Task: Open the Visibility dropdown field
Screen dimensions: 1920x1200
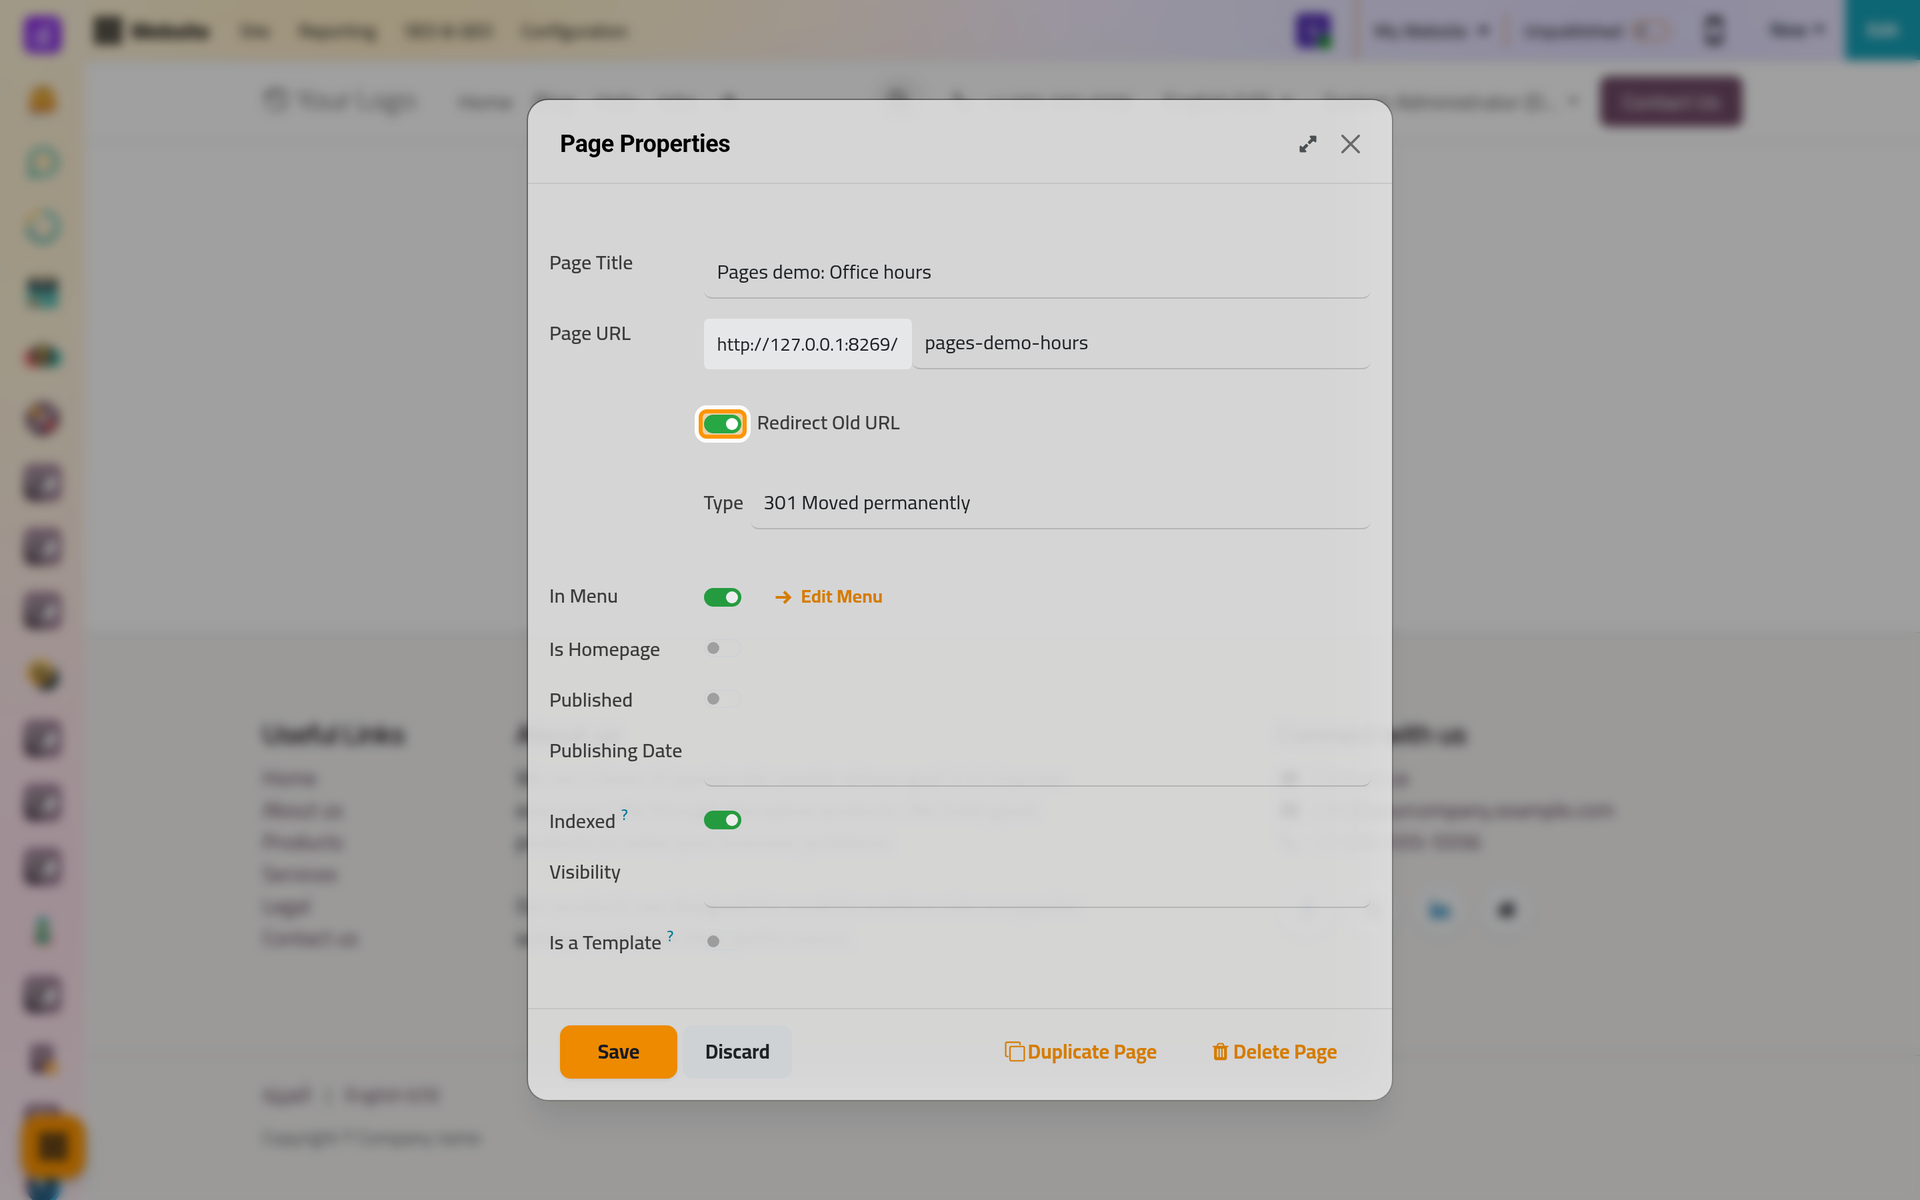Action: 1037,882
